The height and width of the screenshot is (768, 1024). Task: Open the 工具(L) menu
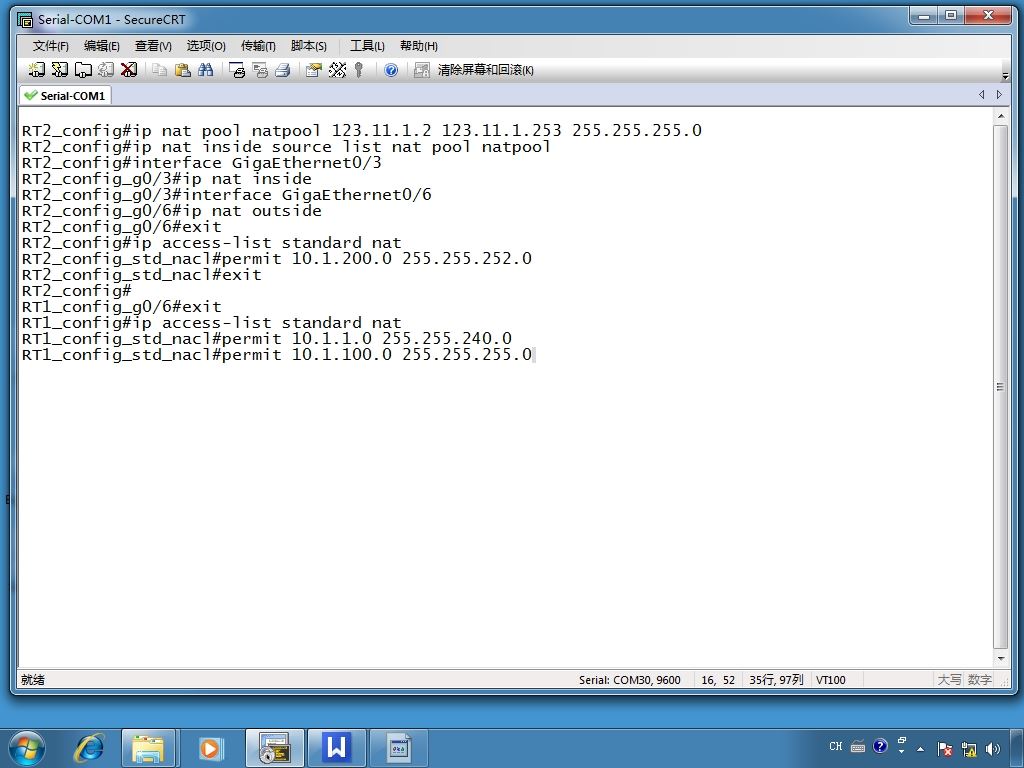coord(367,46)
